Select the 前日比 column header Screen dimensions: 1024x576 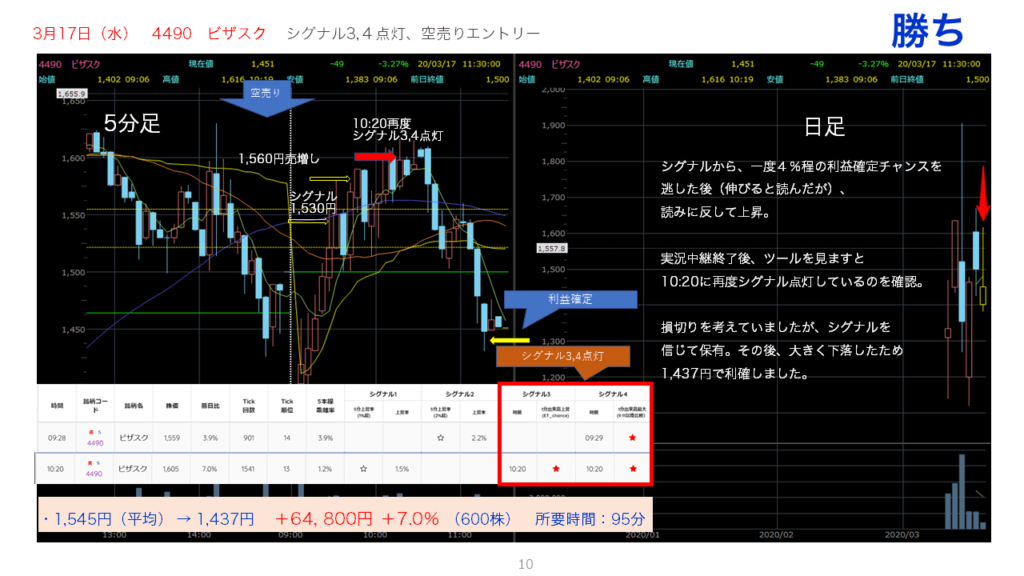pyautogui.click(x=210, y=406)
